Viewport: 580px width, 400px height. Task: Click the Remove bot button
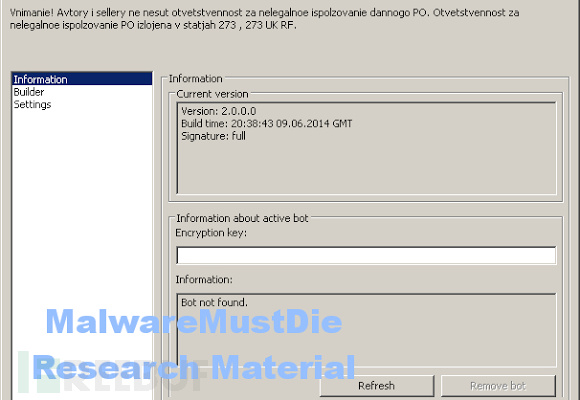point(498,386)
